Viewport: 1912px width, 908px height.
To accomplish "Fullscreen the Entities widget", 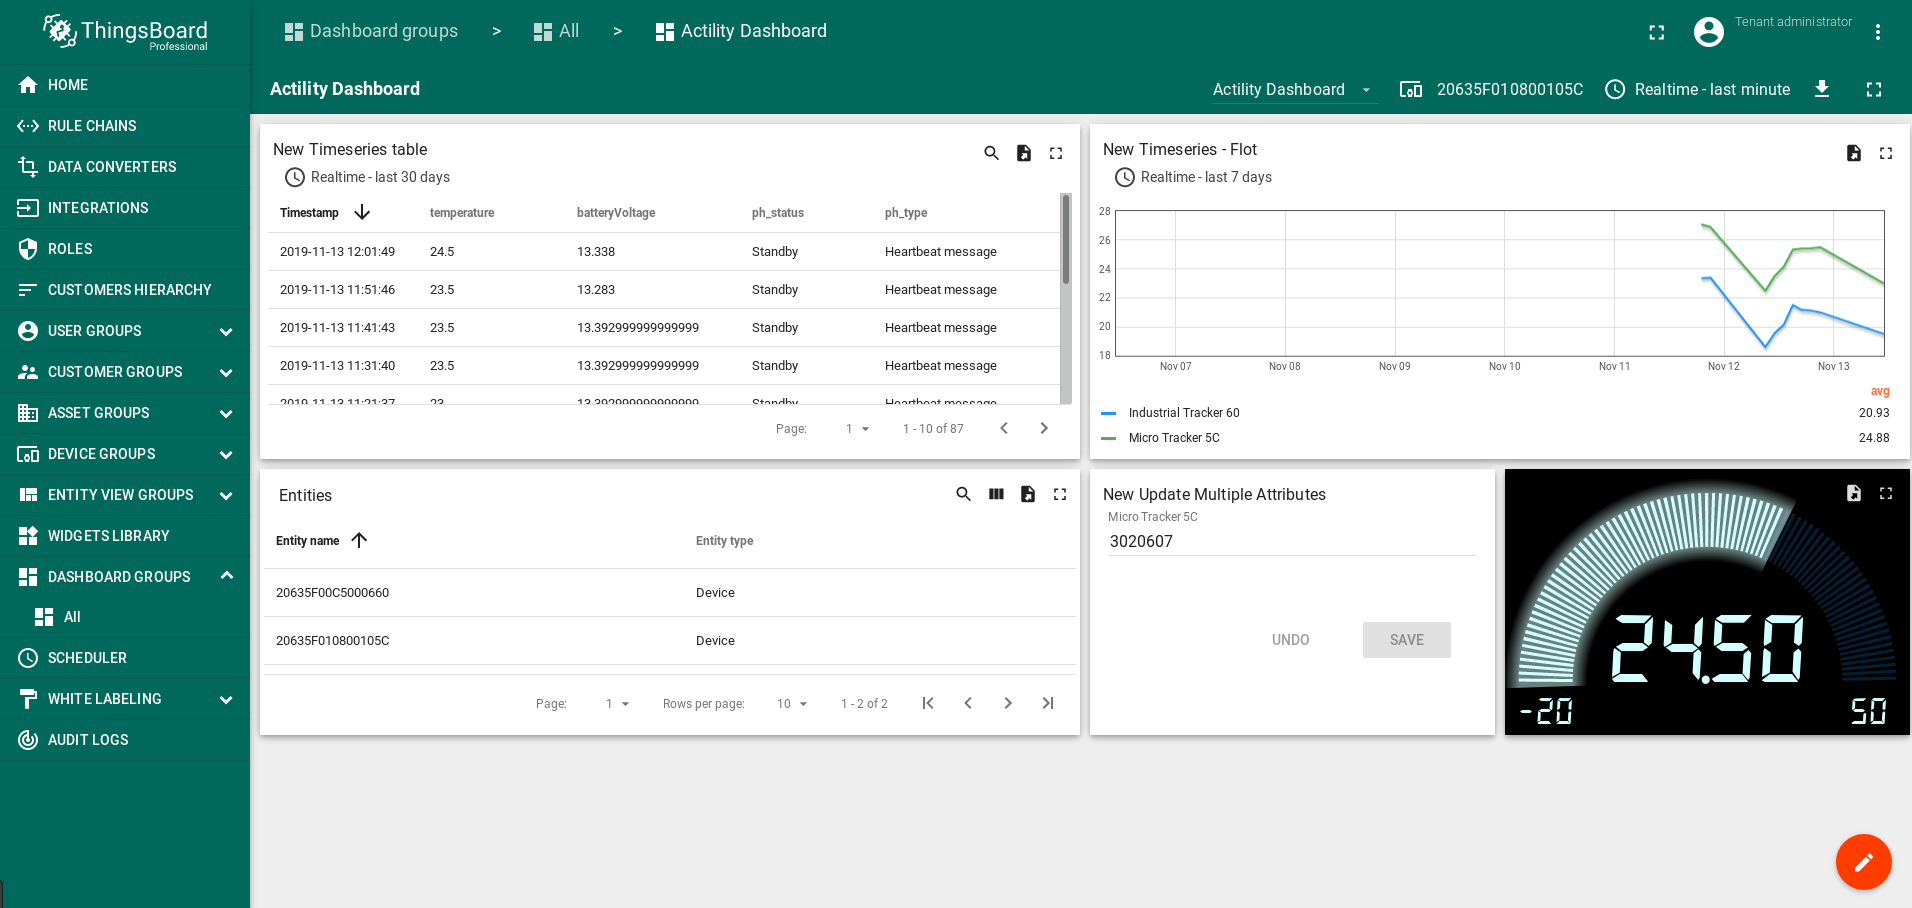I will [x=1060, y=494].
